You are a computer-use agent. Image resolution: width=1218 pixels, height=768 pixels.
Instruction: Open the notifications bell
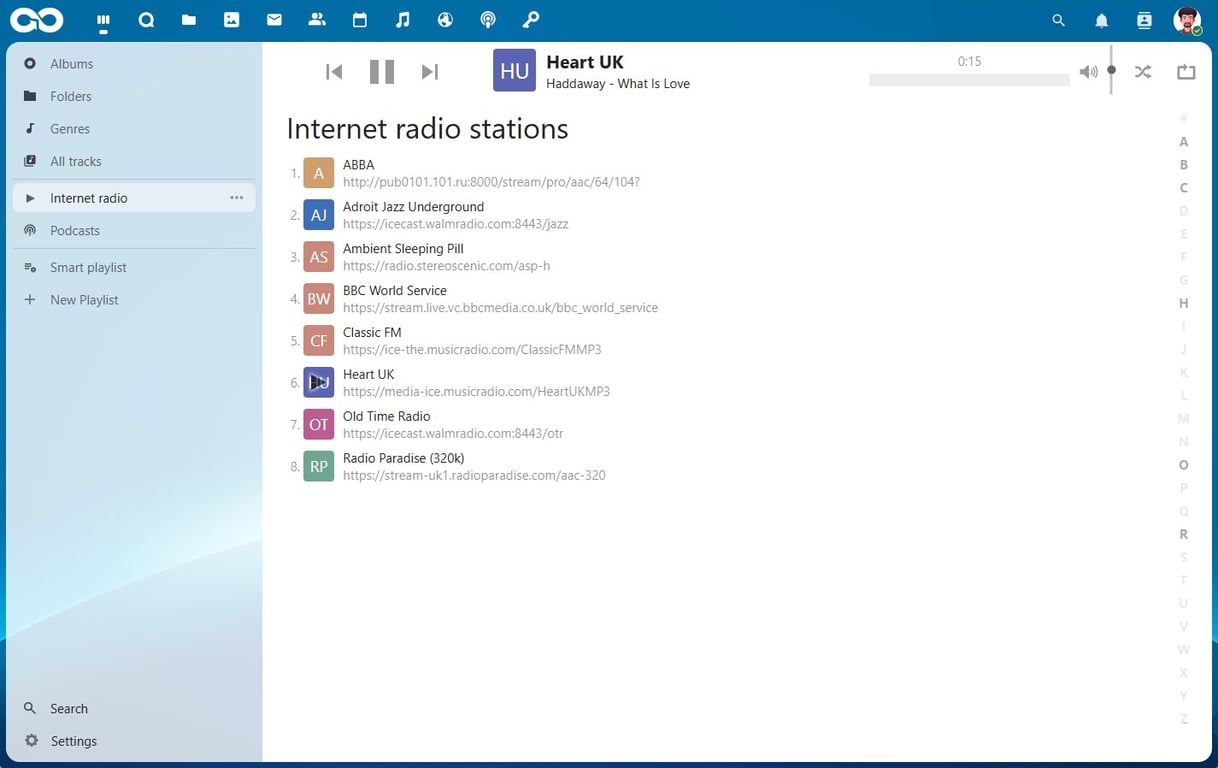tap(1102, 20)
